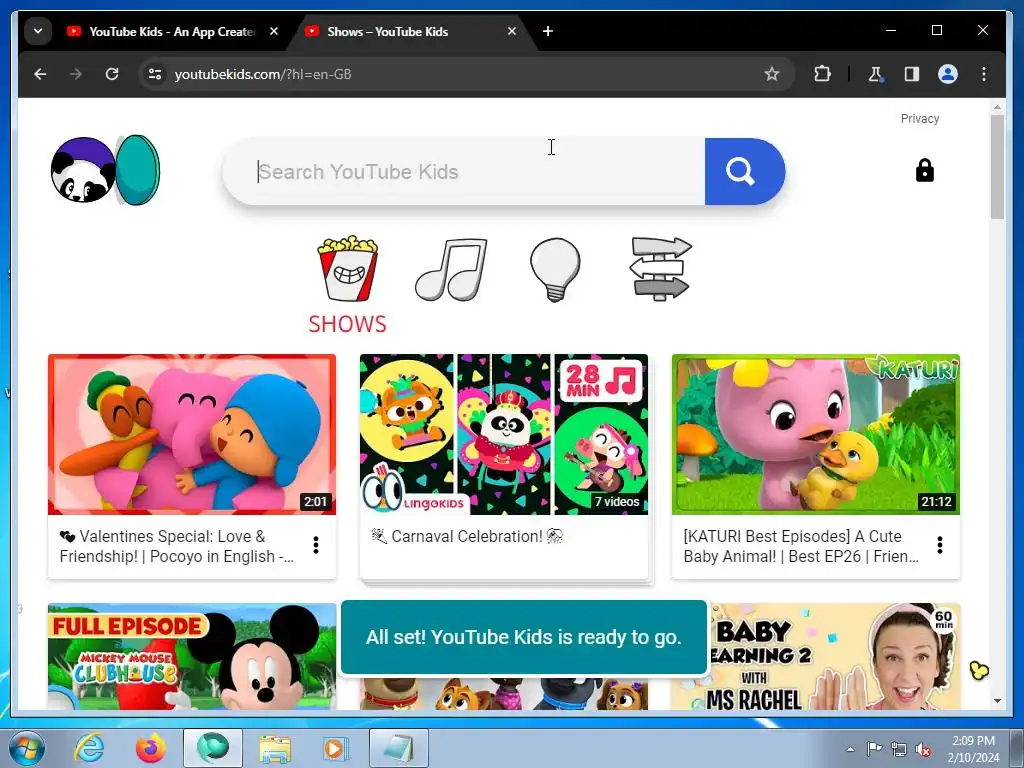
Task: Click the panda profile avatar
Action: [x=83, y=170]
